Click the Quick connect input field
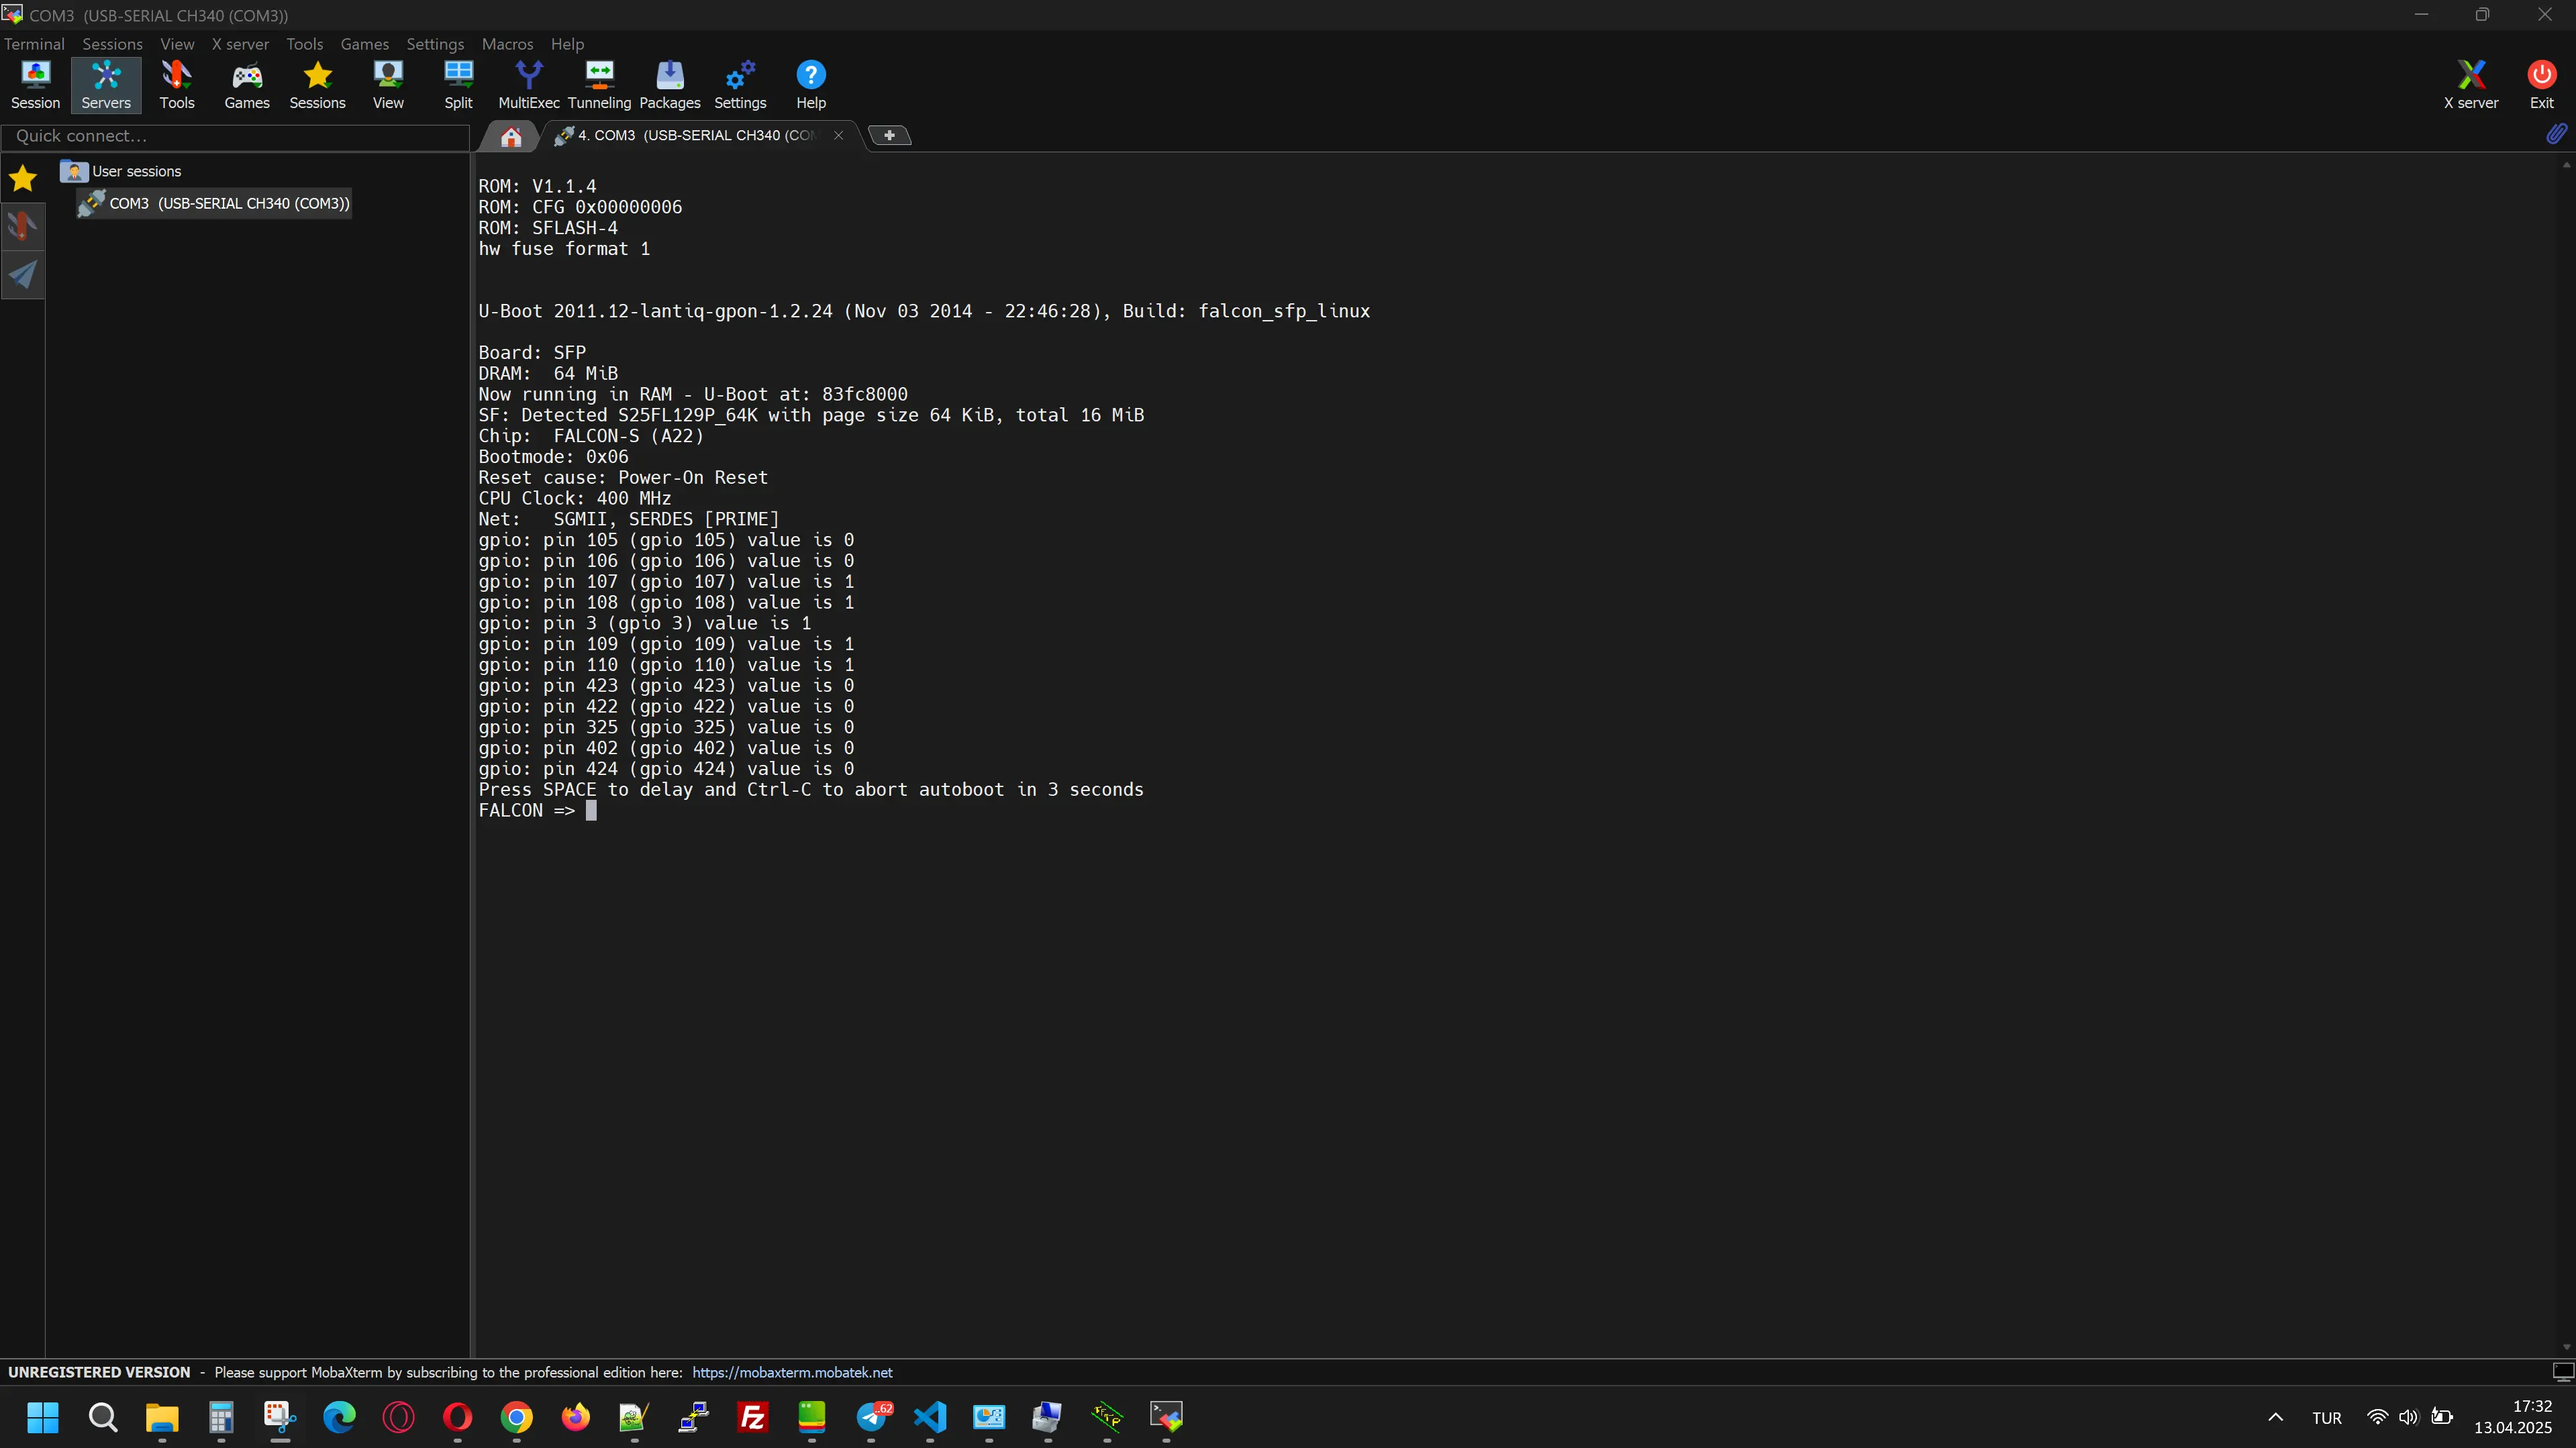Viewport: 2576px width, 1448px height. click(x=236, y=136)
